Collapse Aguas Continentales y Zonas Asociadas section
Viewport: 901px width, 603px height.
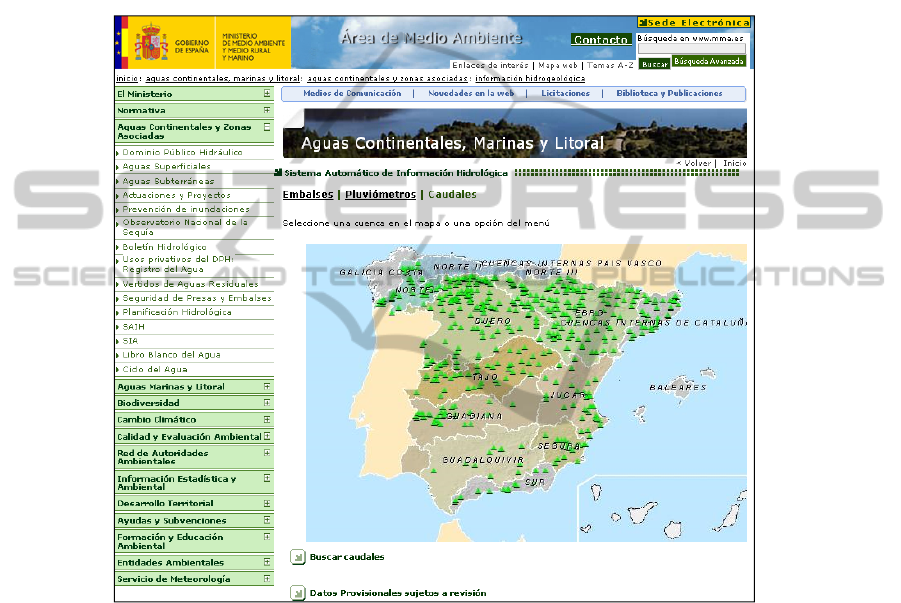267,127
